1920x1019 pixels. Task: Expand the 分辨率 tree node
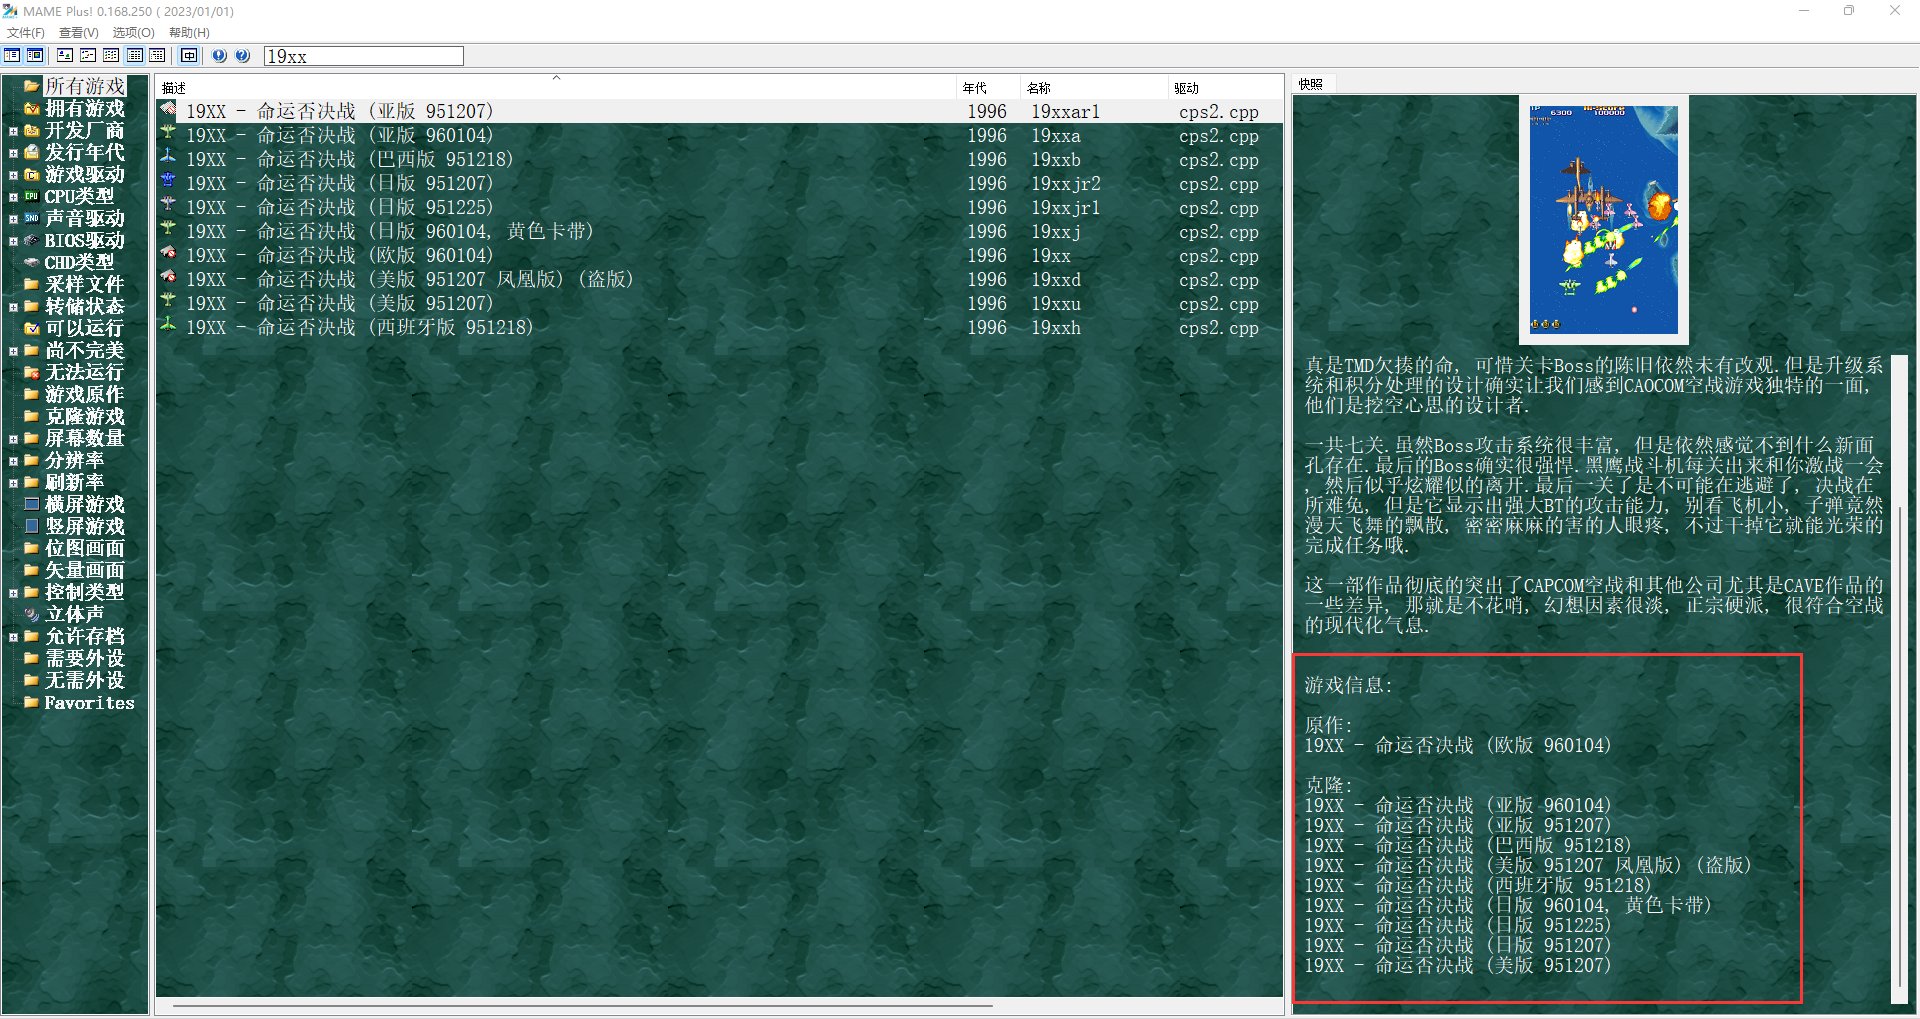[13, 461]
